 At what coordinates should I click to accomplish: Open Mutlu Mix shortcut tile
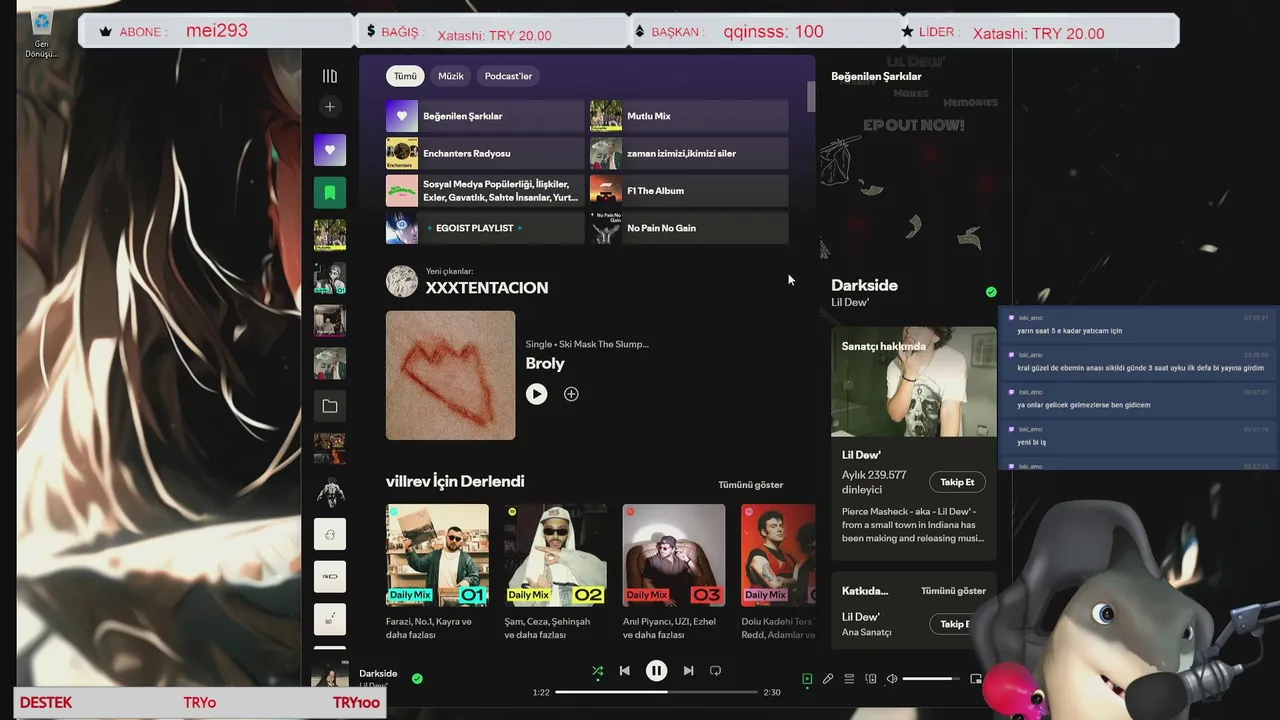click(689, 116)
